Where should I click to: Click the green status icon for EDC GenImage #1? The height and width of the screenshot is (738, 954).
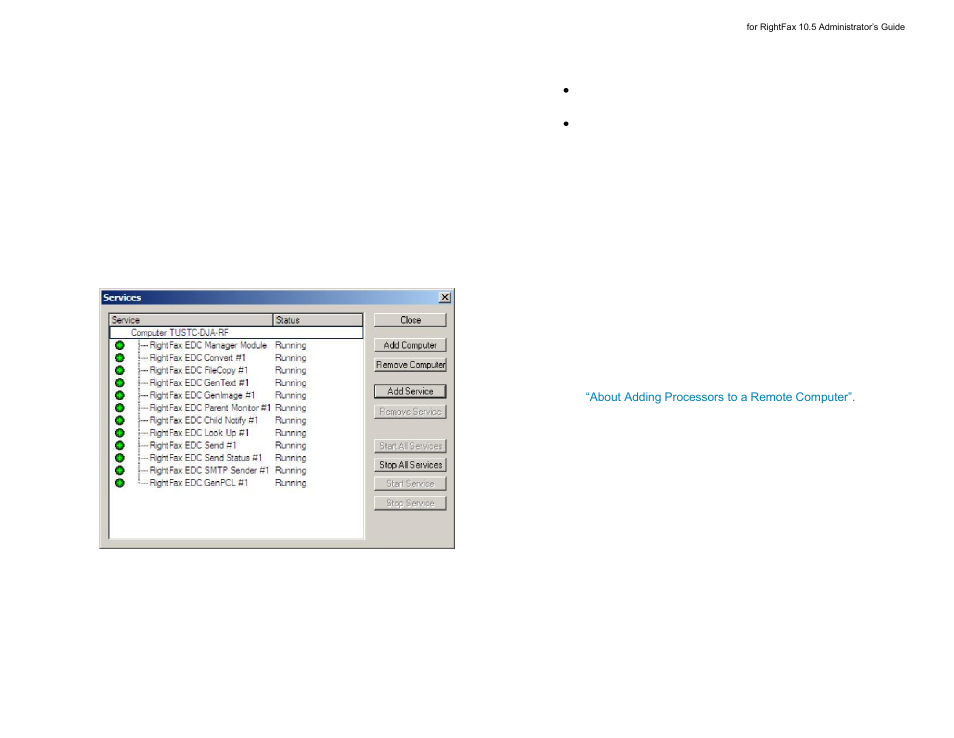coord(120,395)
